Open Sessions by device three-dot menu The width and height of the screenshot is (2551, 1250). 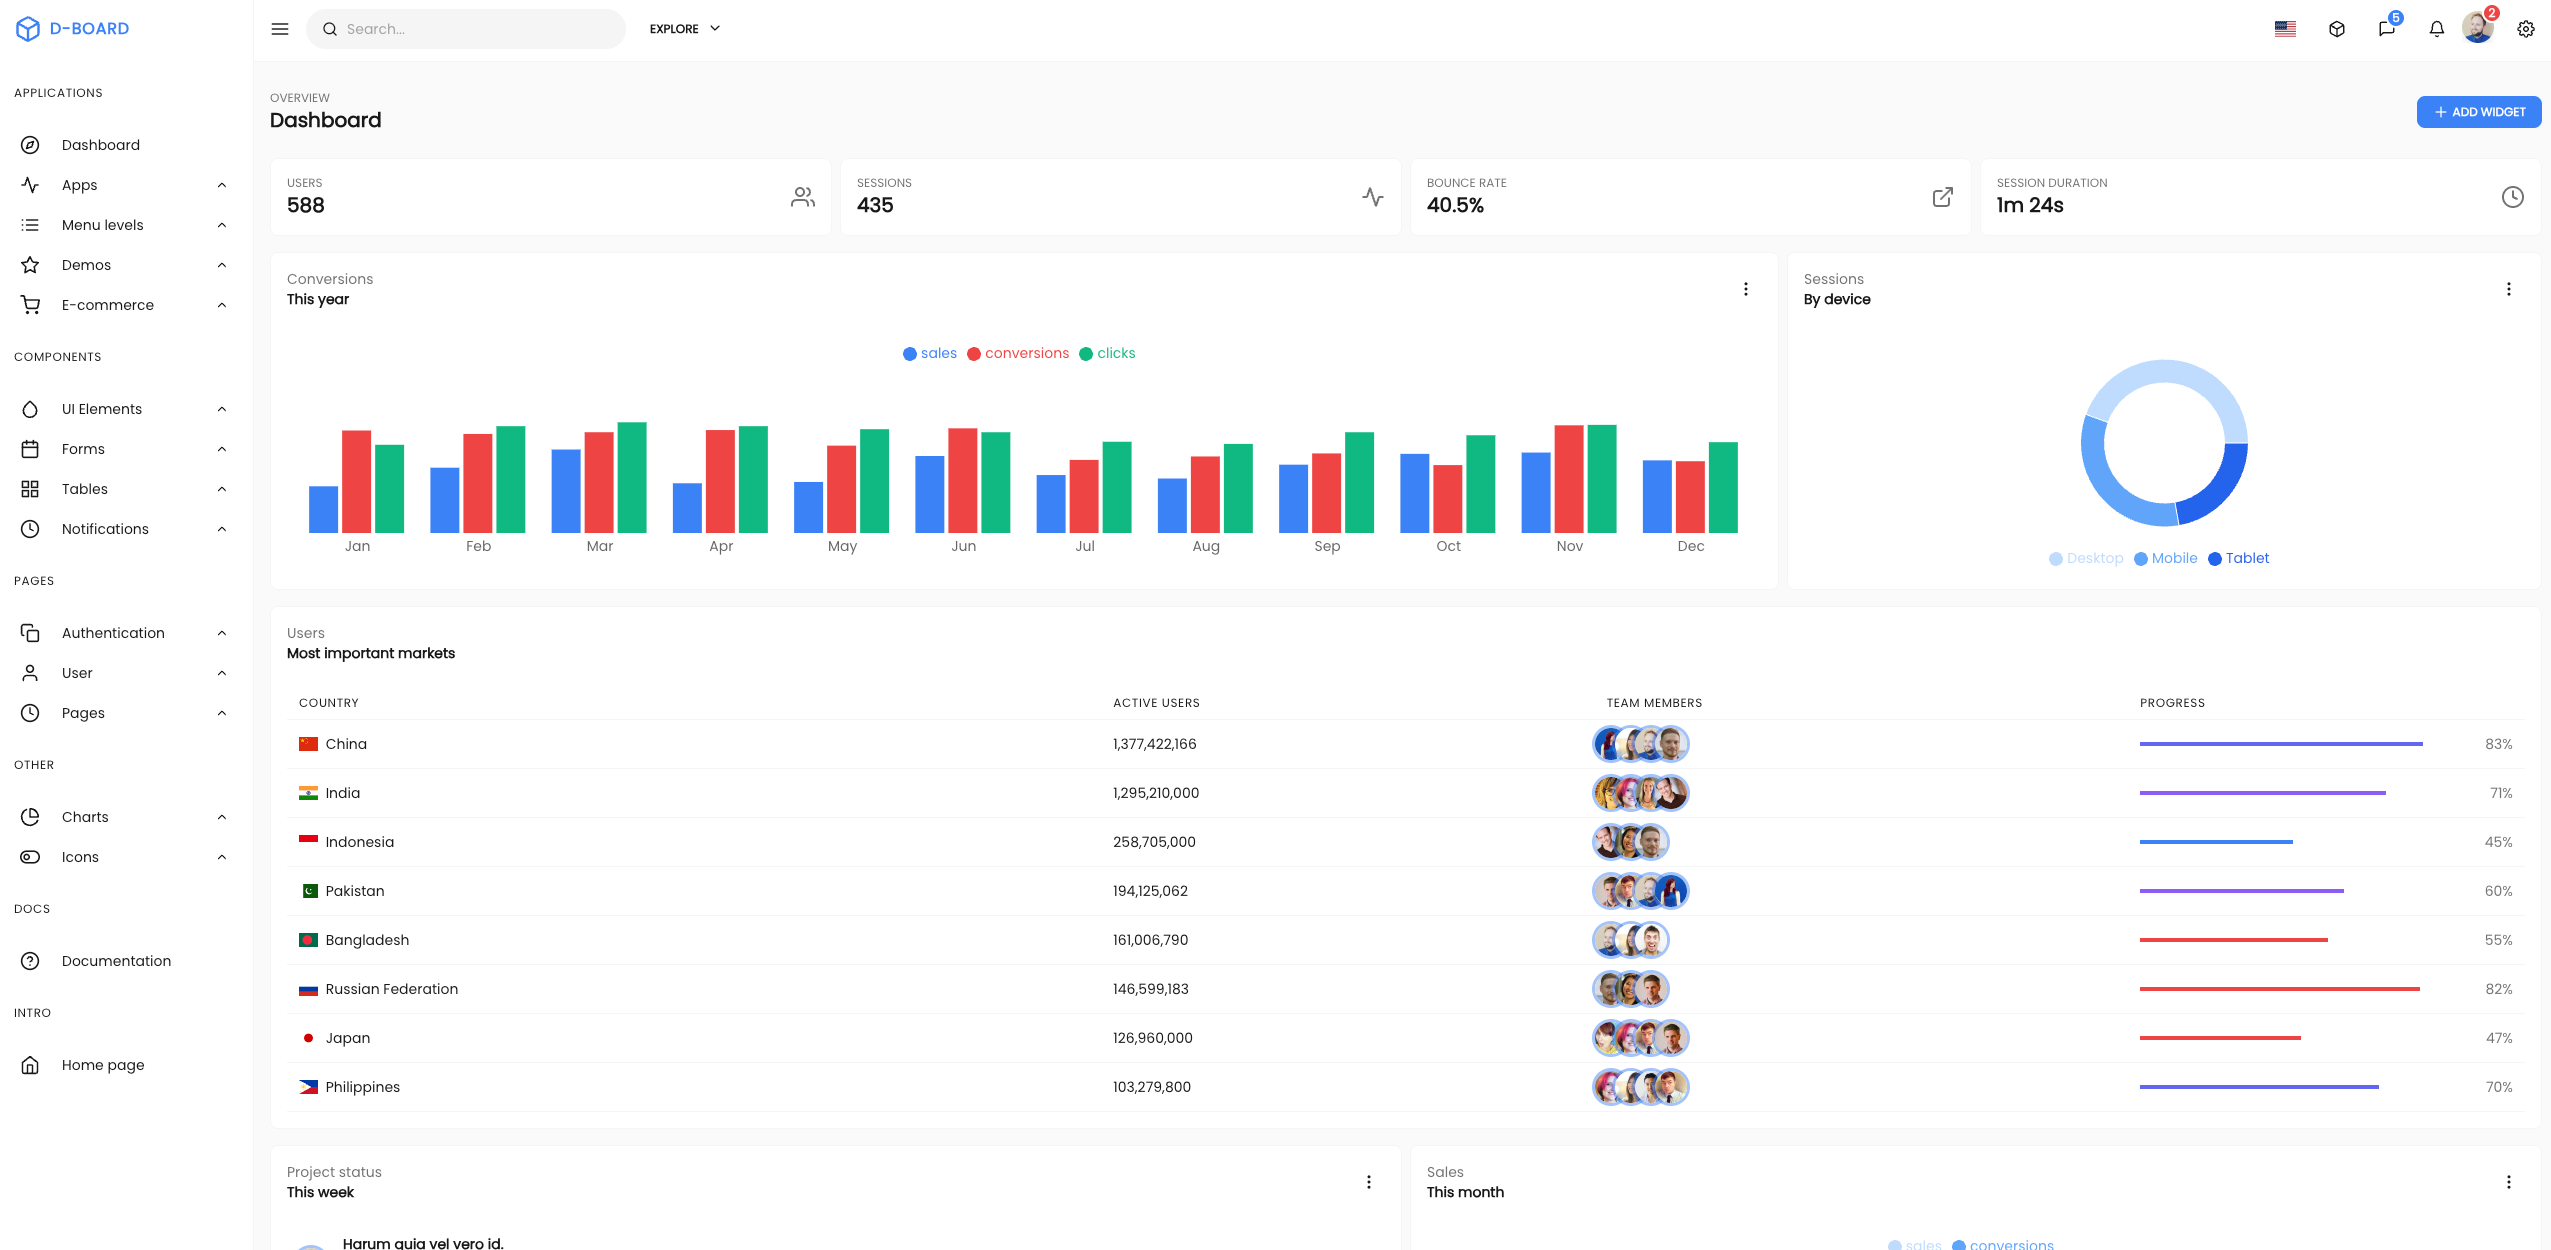(2509, 289)
